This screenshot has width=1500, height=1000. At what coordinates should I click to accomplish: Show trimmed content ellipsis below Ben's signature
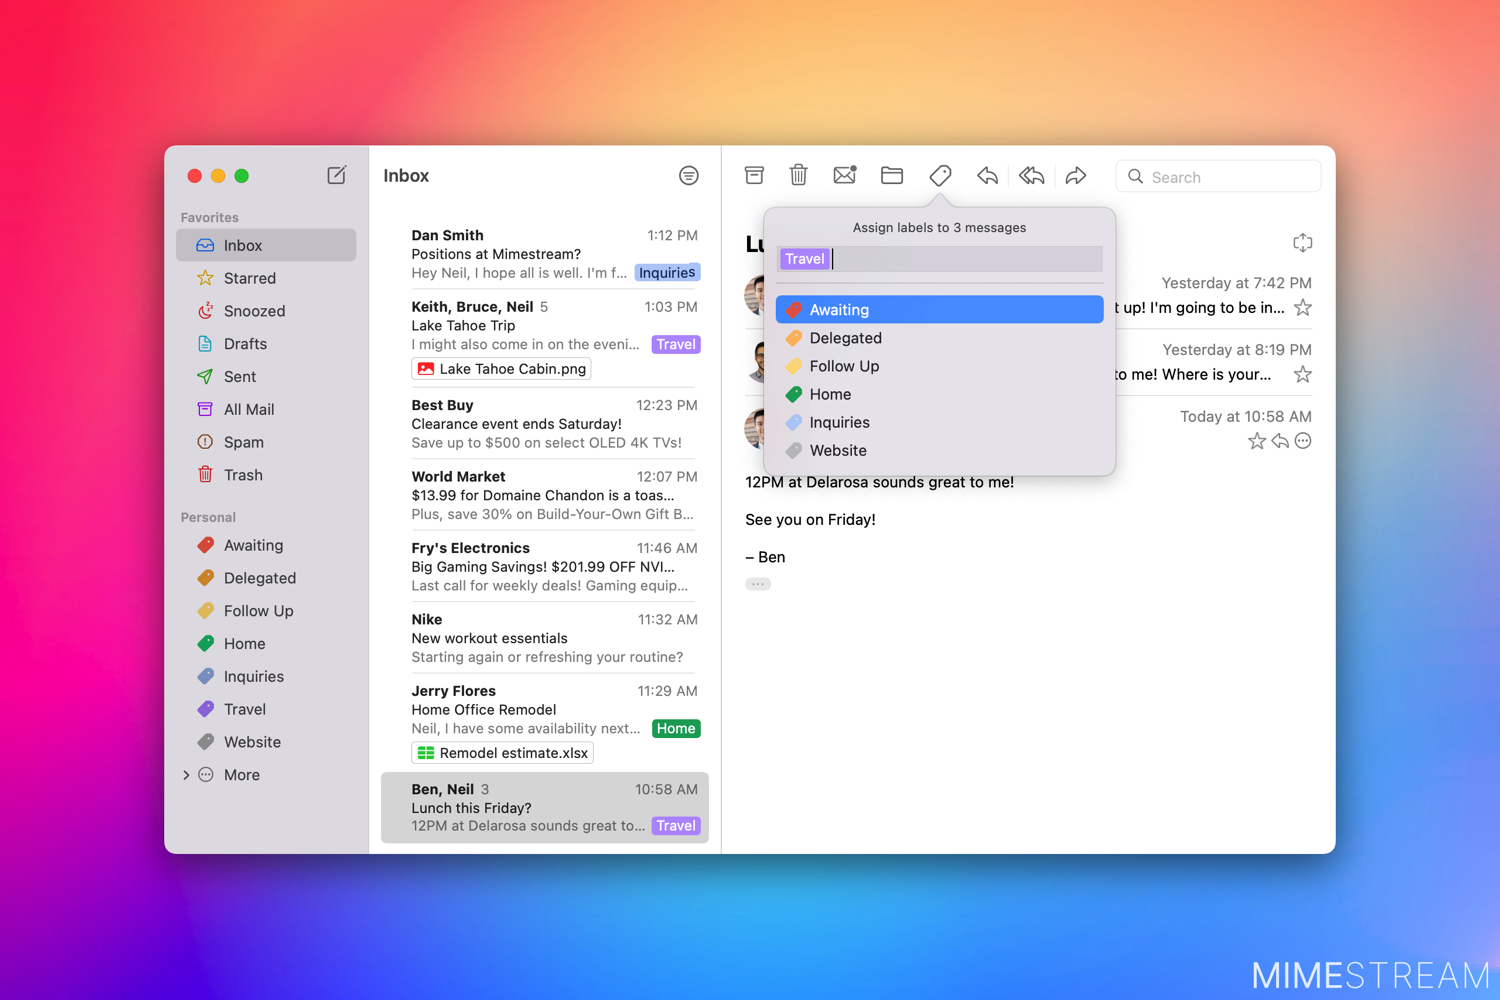(x=758, y=584)
